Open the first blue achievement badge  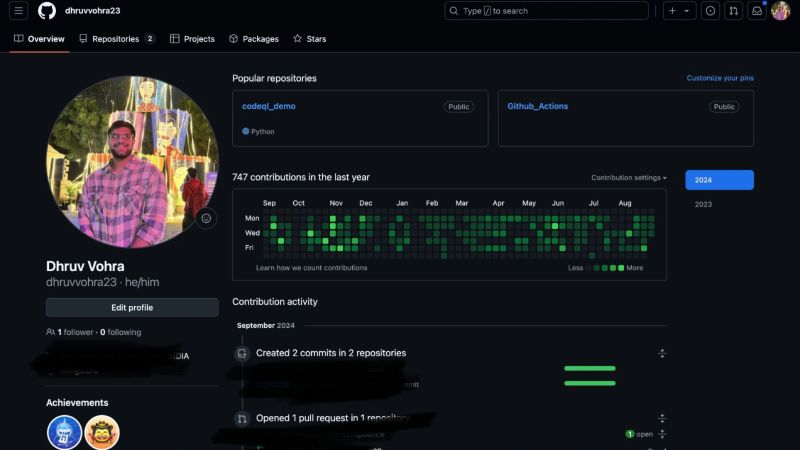[x=64, y=432]
